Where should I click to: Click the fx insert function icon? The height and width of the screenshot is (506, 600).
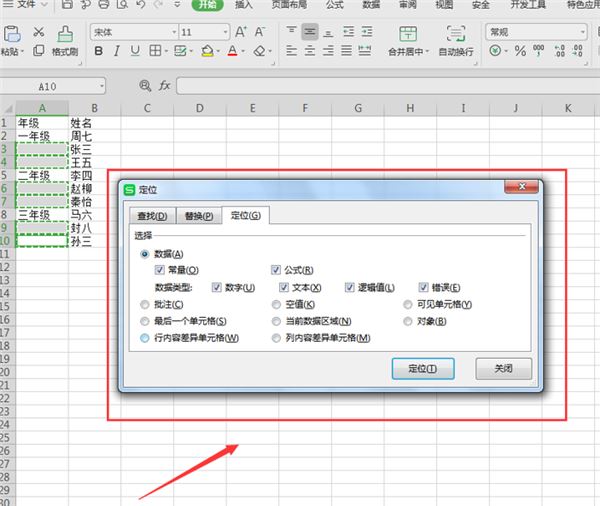[x=165, y=85]
